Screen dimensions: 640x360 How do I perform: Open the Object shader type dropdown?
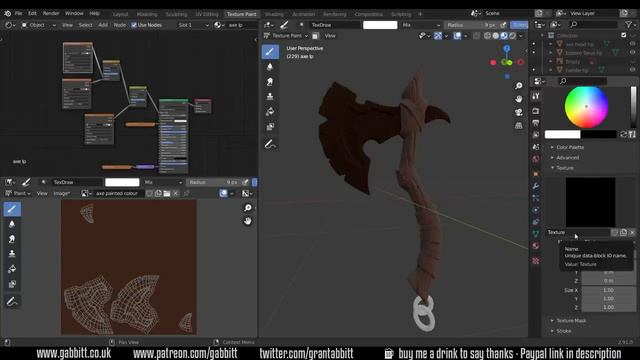(x=39, y=25)
